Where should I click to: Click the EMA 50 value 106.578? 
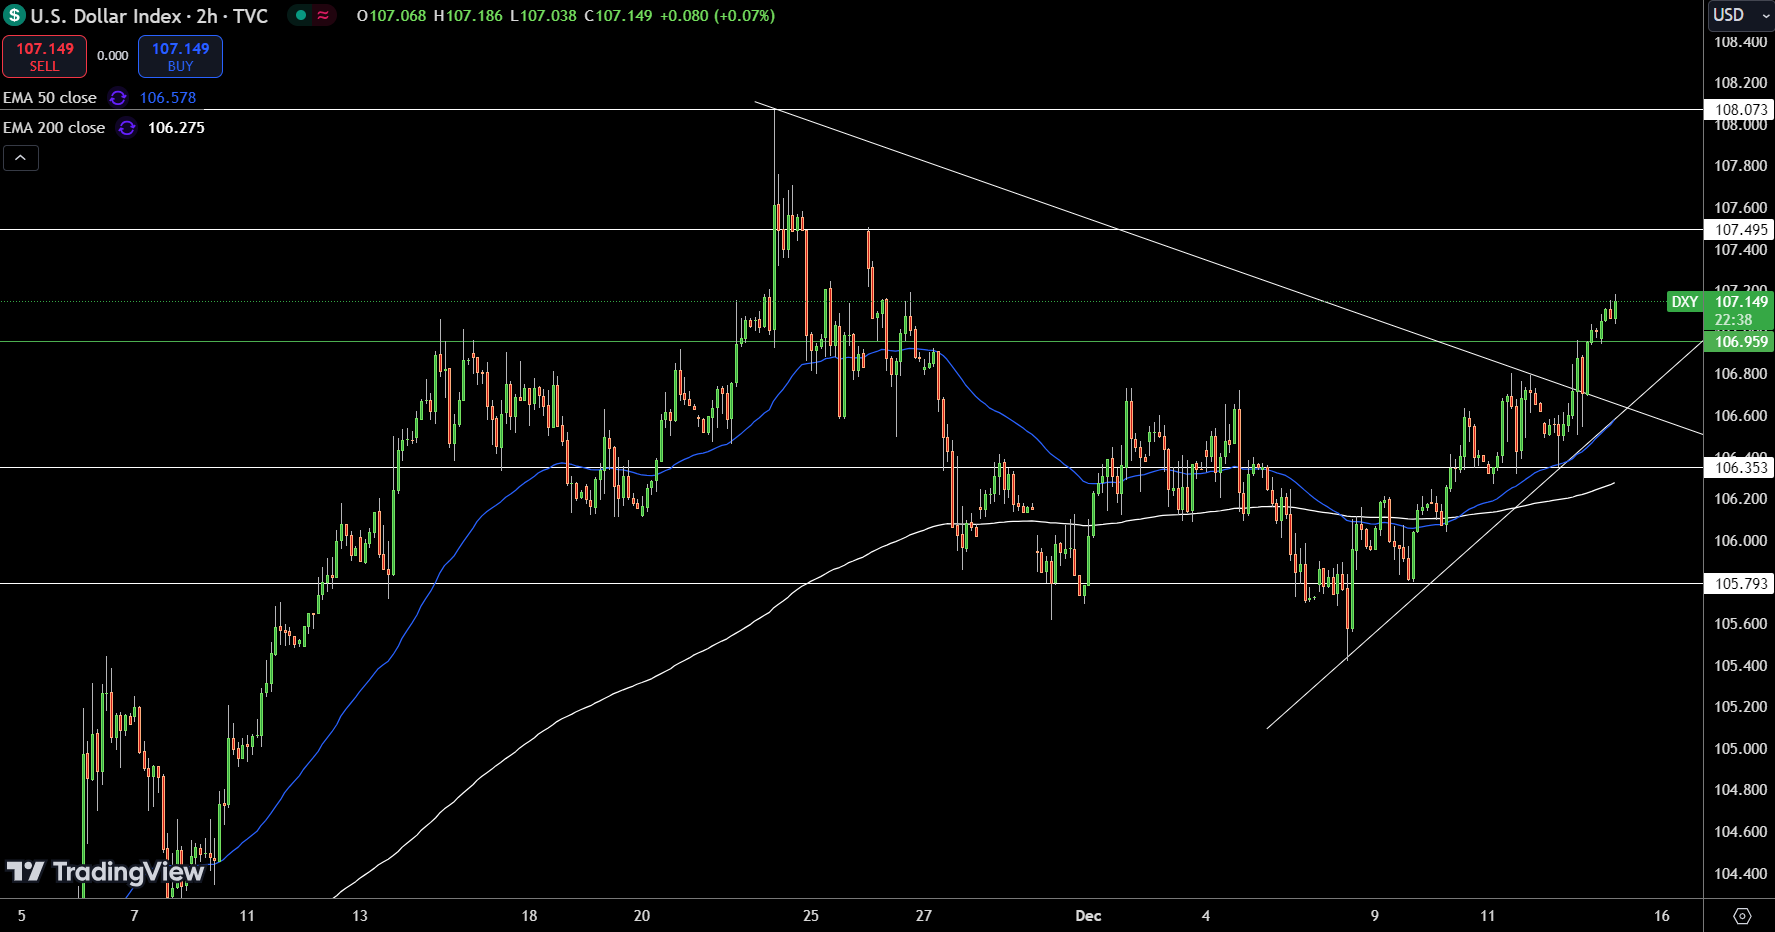[x=168, y=98]
